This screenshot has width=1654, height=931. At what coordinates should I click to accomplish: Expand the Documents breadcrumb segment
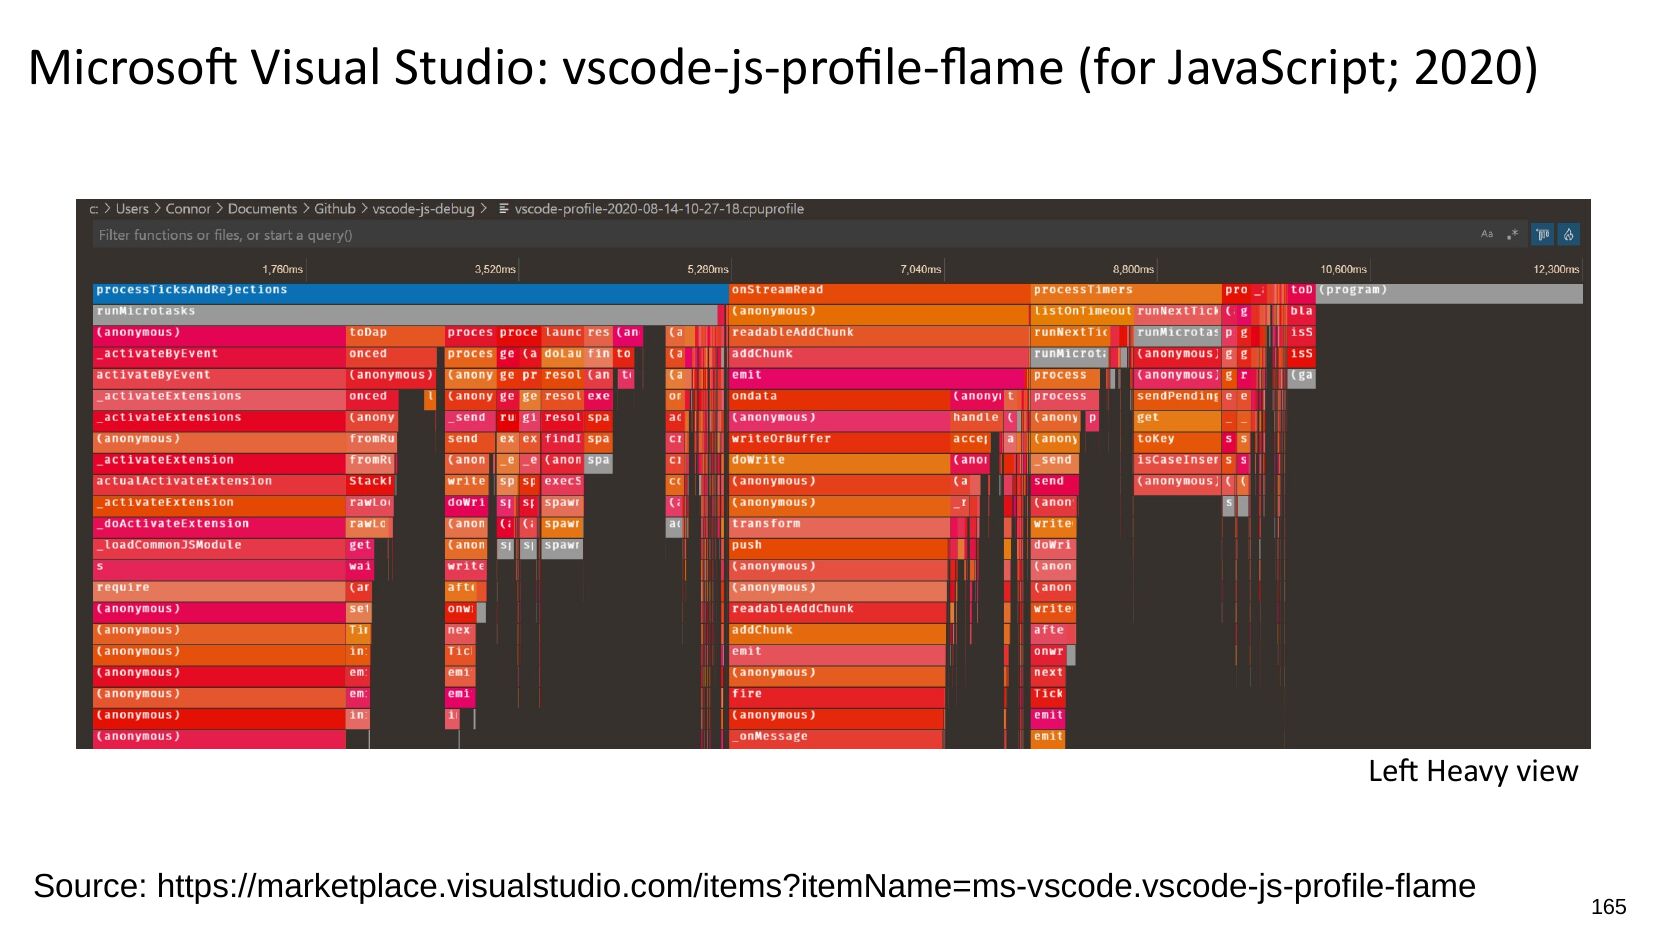[262, 209]
